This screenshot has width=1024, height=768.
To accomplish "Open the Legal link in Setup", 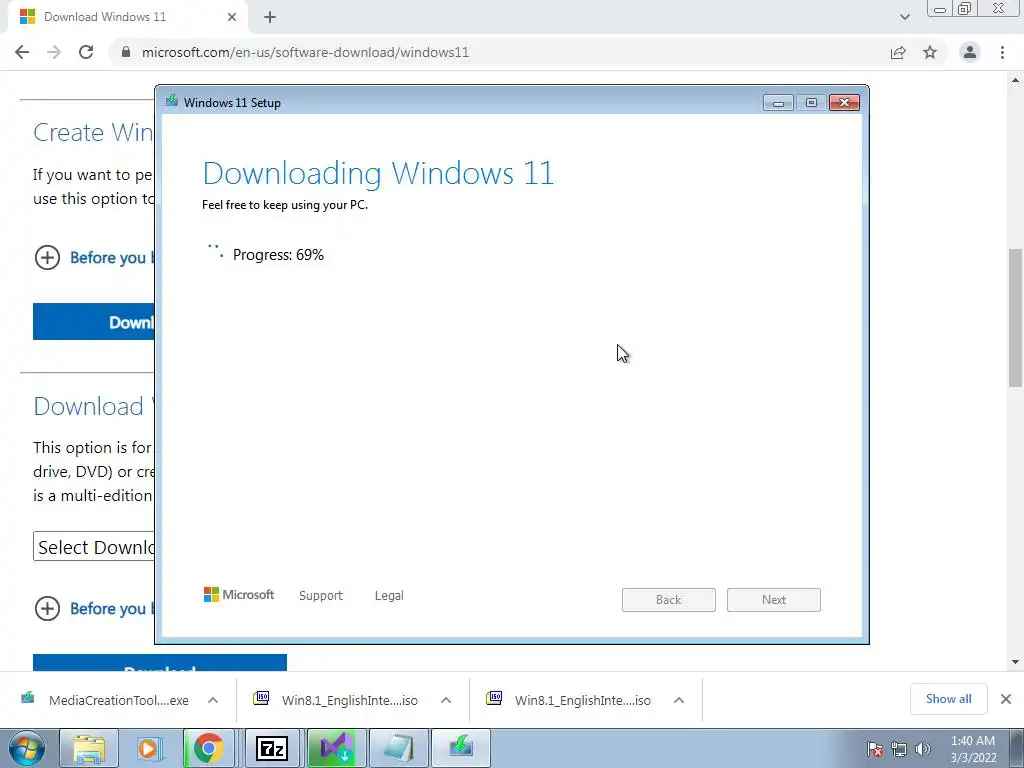I will pos(389,596).
